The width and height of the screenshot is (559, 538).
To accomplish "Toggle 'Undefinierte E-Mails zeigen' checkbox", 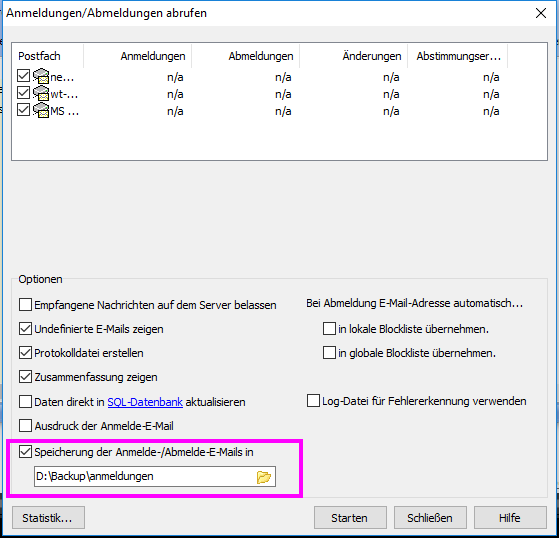I will pos(25,329).
